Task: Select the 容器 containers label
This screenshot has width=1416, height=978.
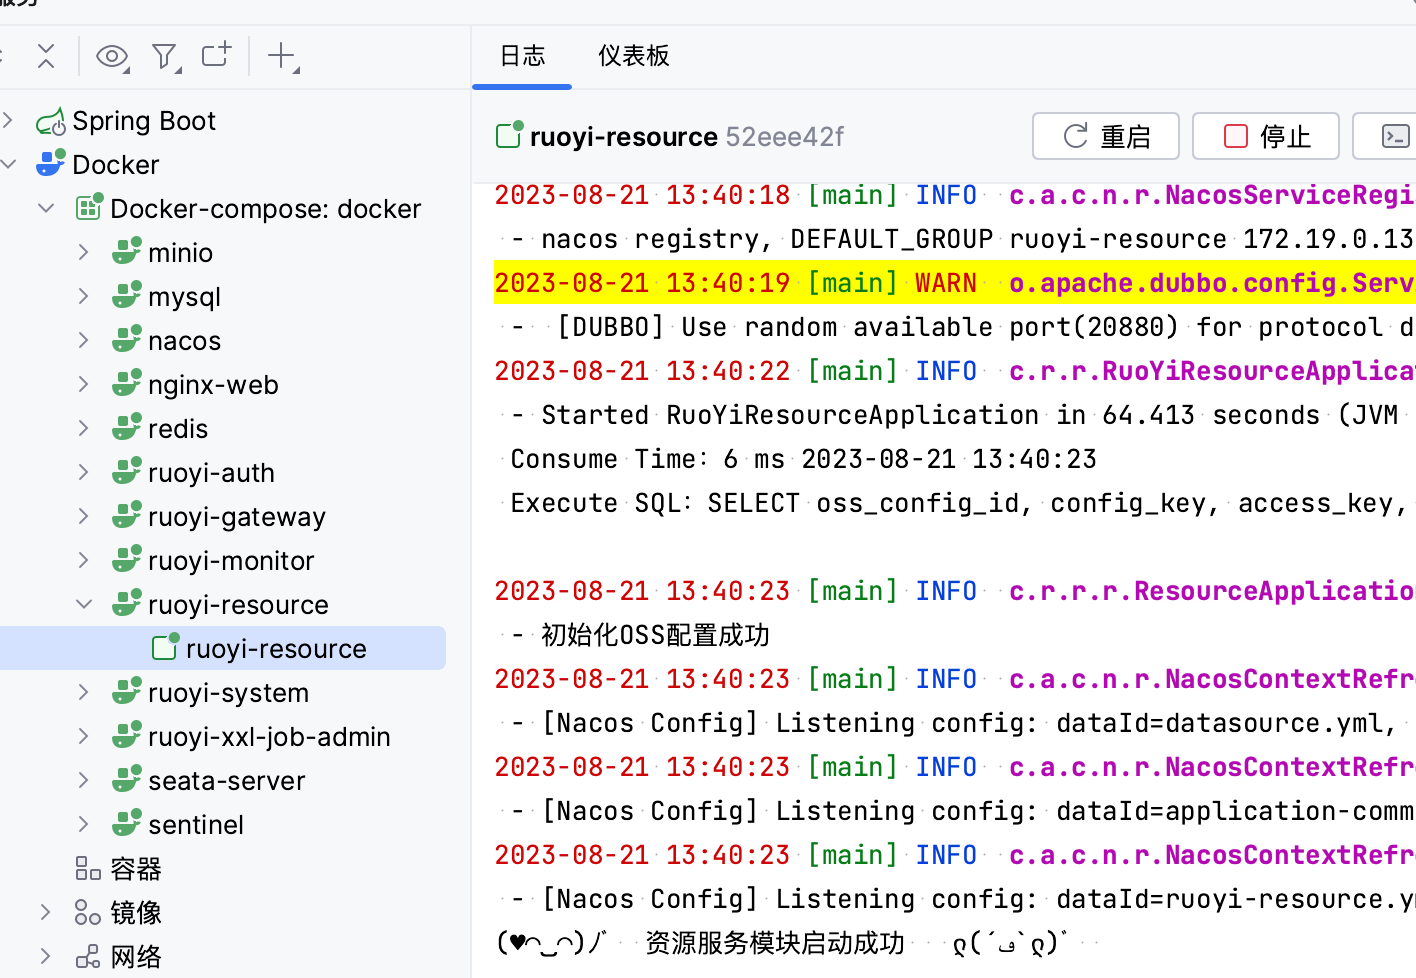Action: [136, 868]
